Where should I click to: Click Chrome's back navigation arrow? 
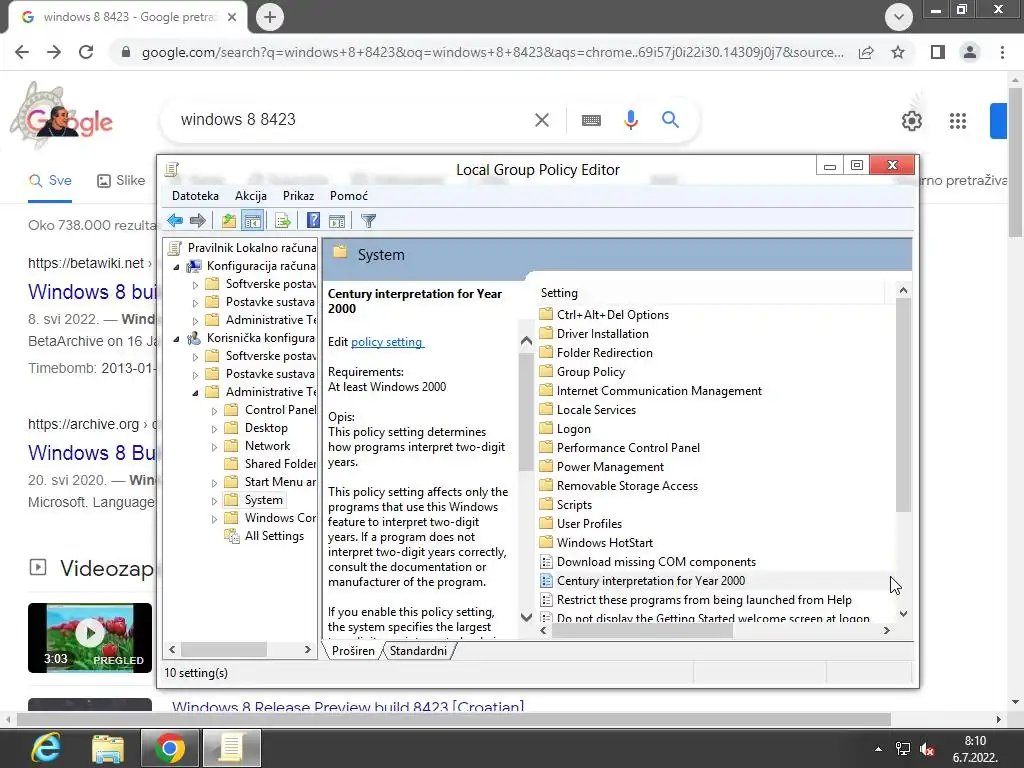coord(22,52)
